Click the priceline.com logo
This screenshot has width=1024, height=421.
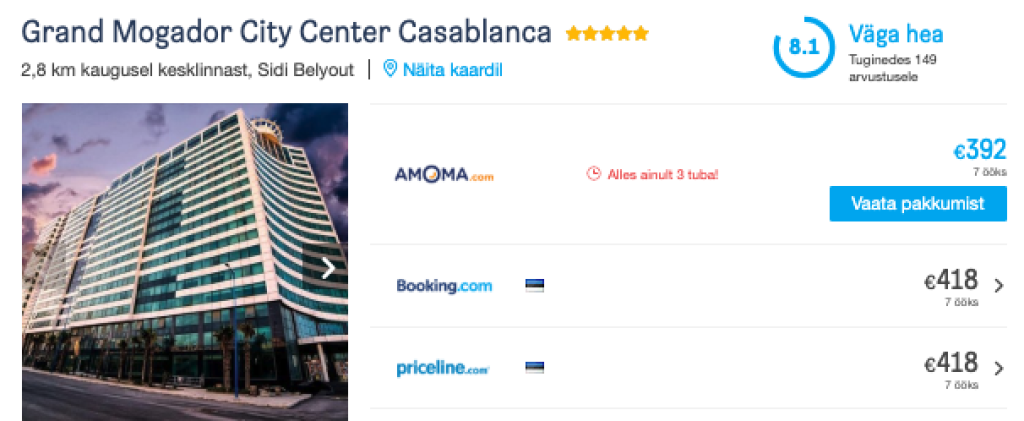(442, 368)
